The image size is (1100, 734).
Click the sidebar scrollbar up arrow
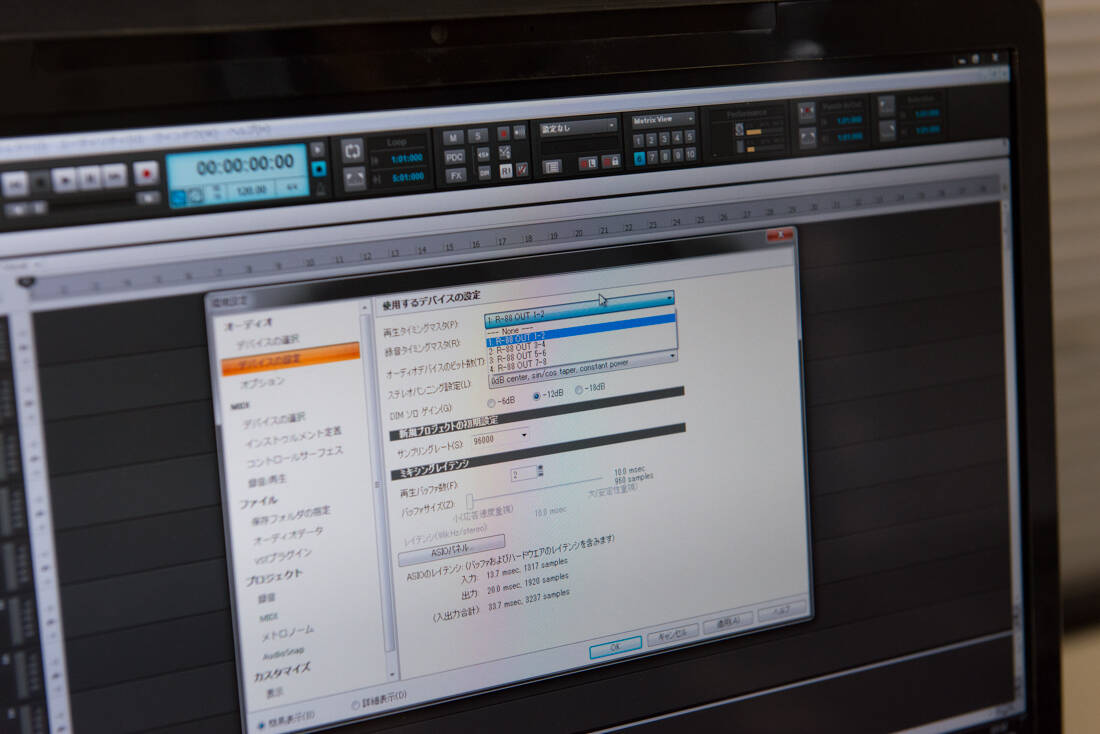[363, 308]
